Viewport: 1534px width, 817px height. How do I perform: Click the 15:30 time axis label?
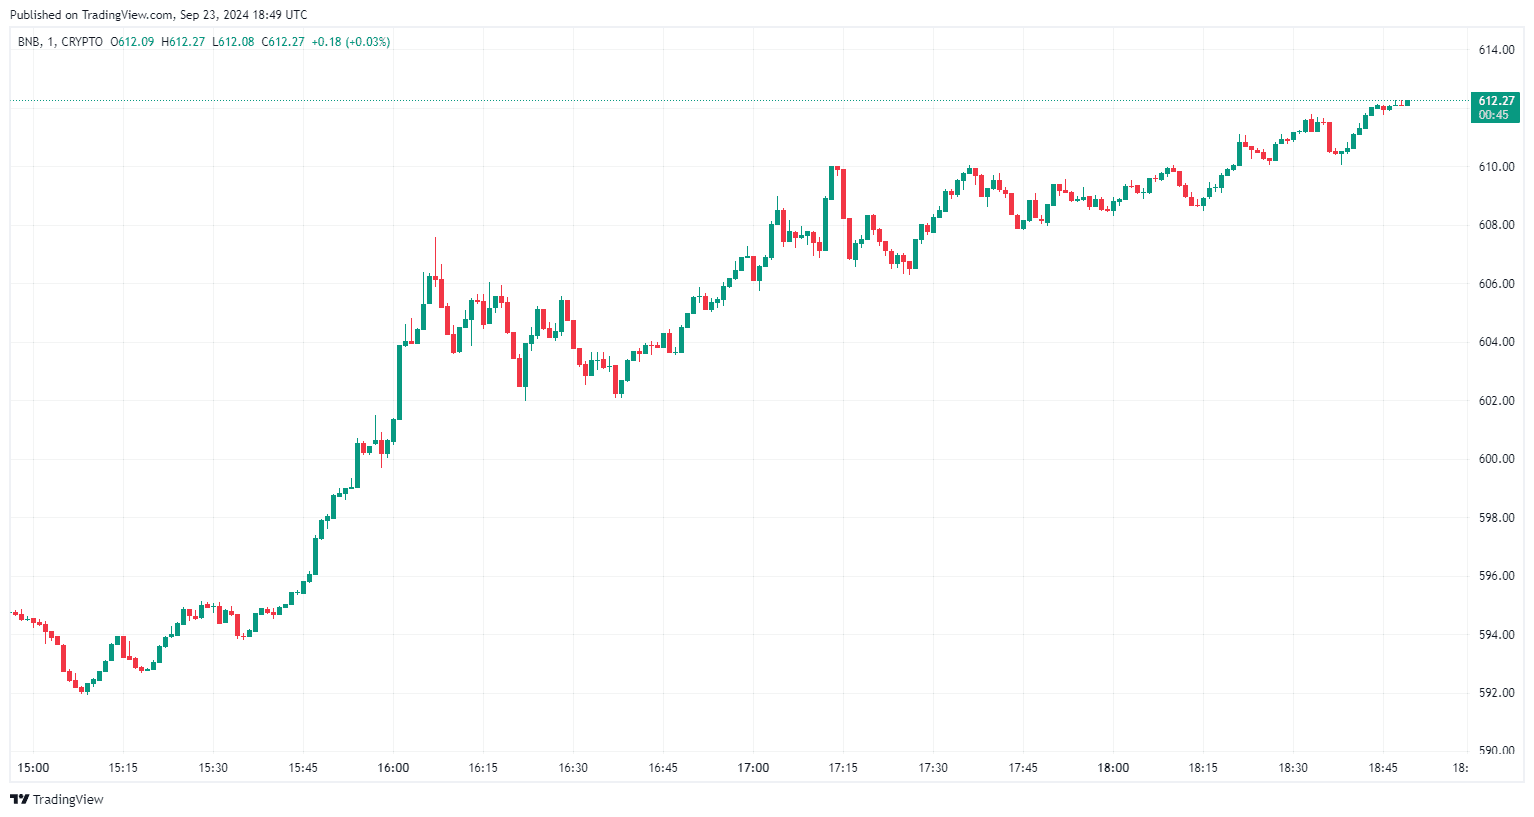tap(213, 768)
